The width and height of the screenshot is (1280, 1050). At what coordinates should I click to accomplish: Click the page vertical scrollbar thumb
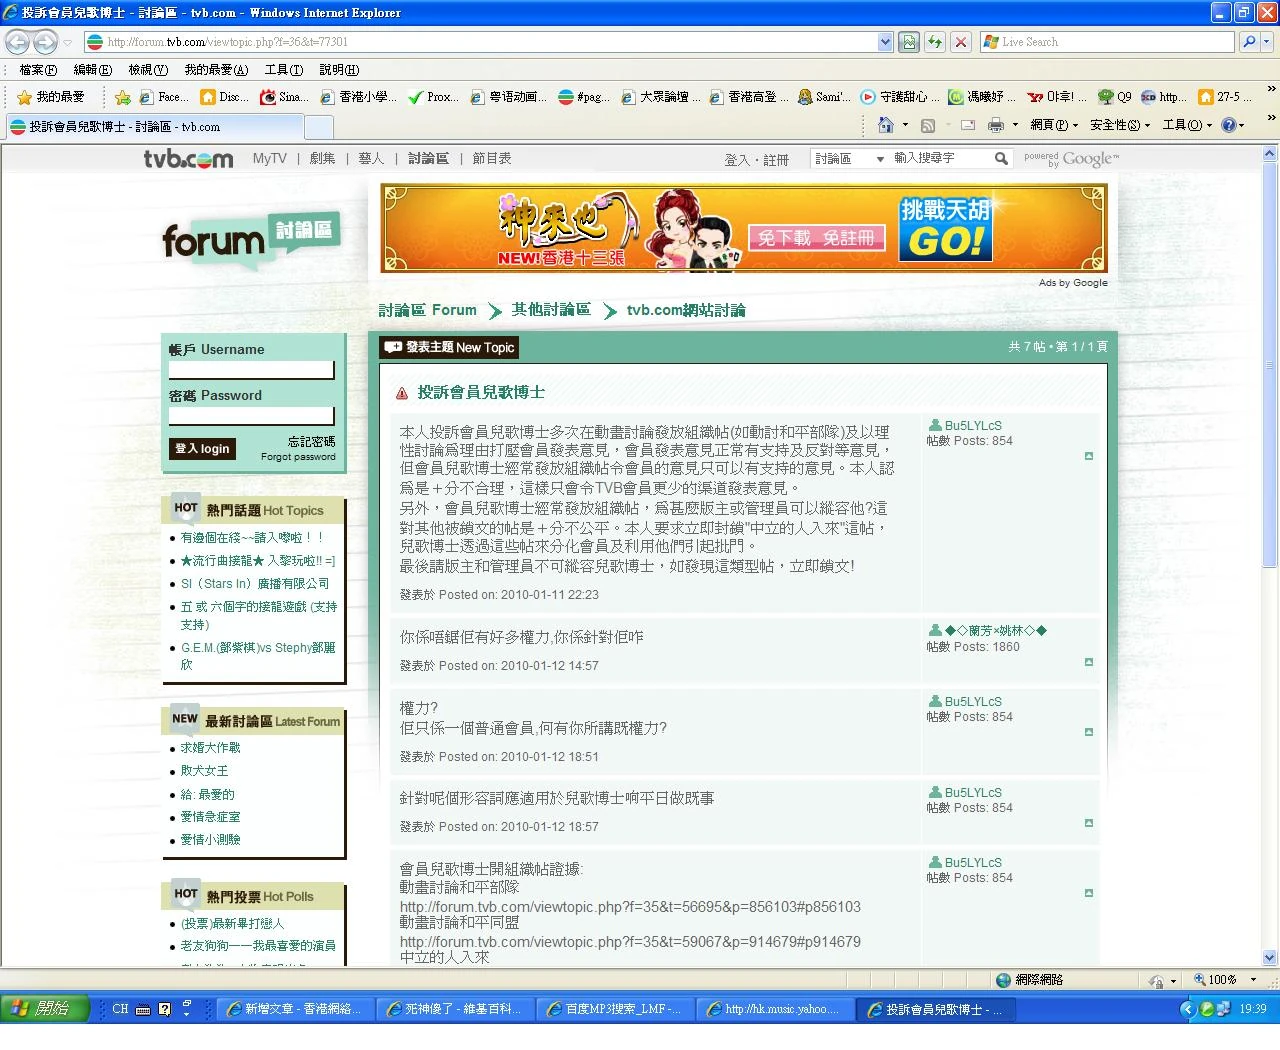coord(1270,367)
